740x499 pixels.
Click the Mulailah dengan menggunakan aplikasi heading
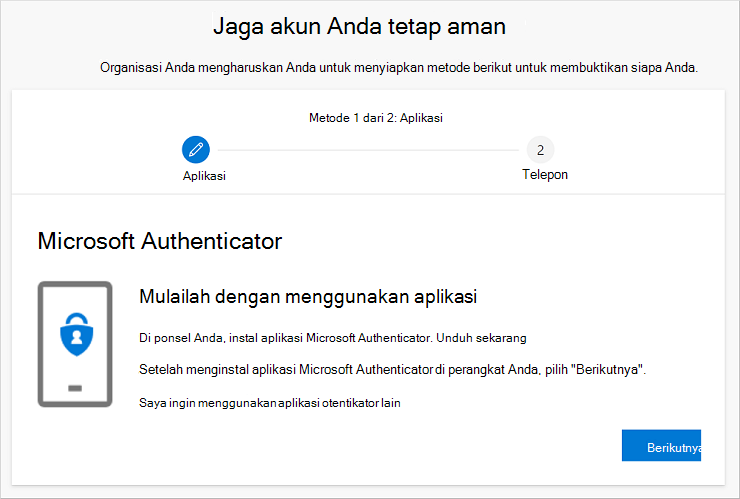tap(308, 296)
